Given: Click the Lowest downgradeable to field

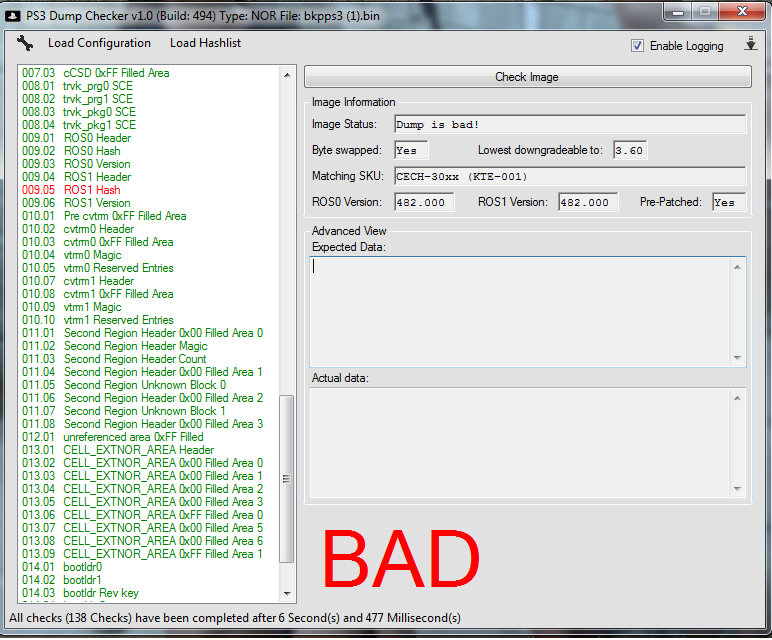Looking at the screenshot, I should tap(630, 150).
